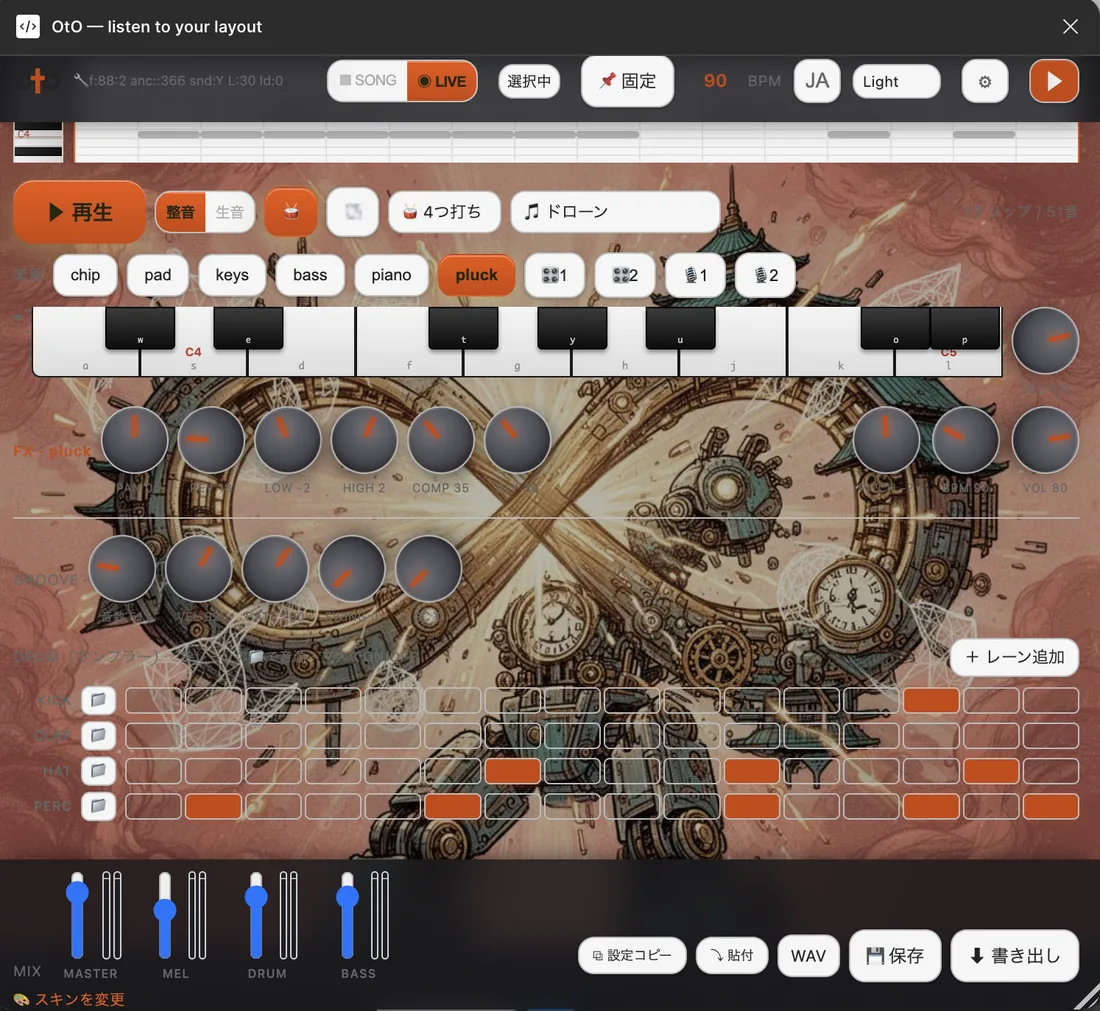Screen dimensions: 1100x1011
Task: Add a lane with レーン追加
Action: (1014, 657)
